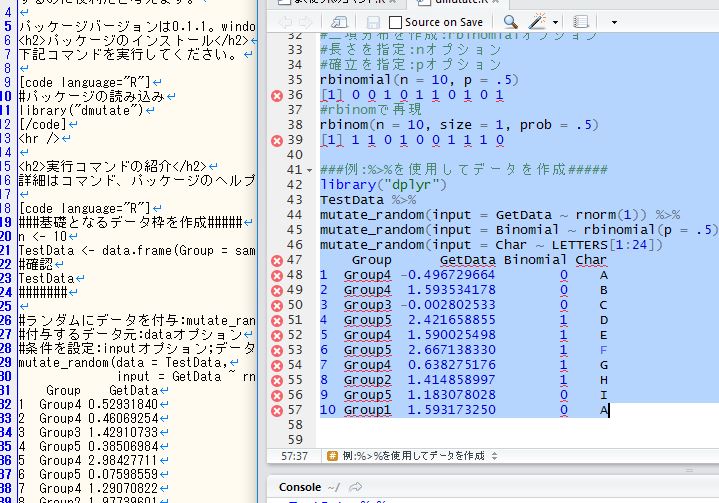Click the view working directory arrow in Console
719x503 pixels.
point(355,487)
